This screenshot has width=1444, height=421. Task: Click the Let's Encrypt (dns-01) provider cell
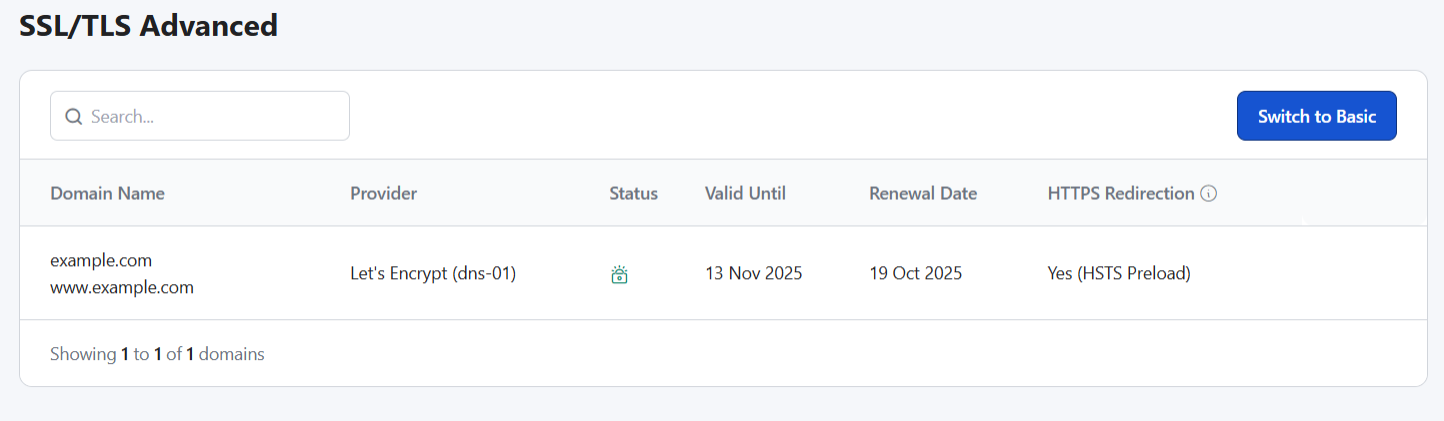click(x=432, y=273)
